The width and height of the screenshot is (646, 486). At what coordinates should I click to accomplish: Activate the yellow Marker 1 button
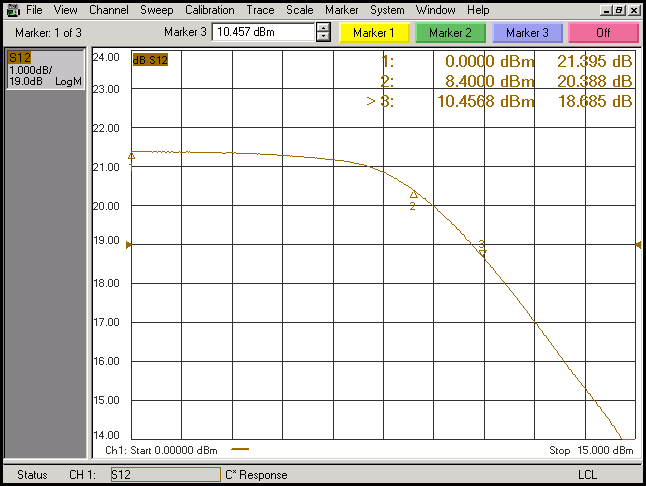click(x=374, y=33)
